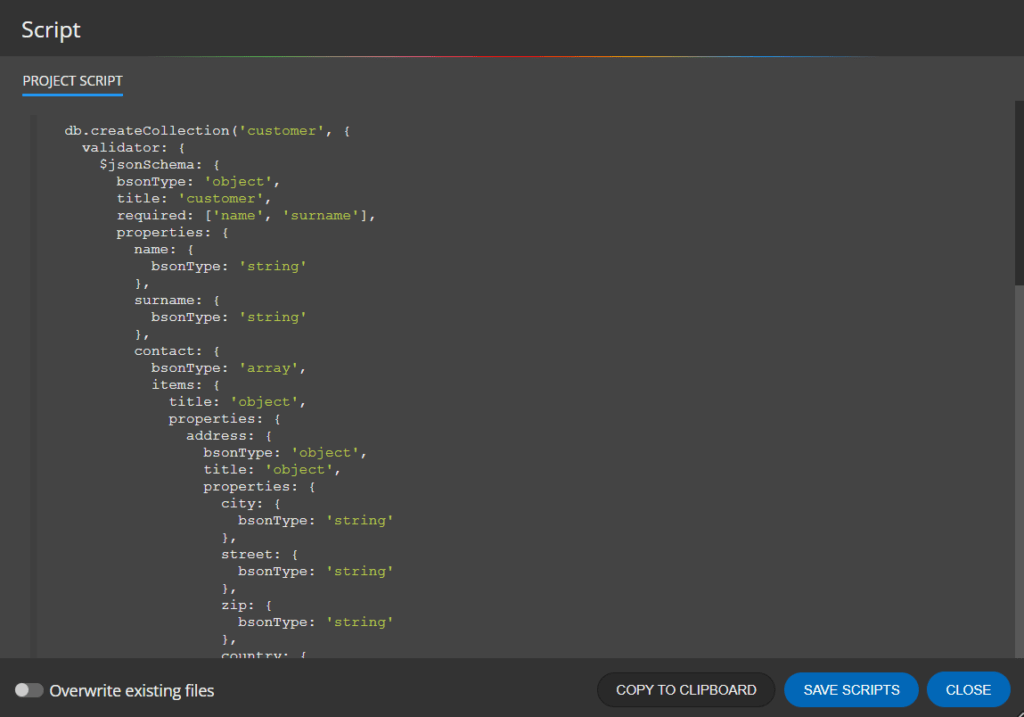Click the CLOSE button

click(967, 690)
